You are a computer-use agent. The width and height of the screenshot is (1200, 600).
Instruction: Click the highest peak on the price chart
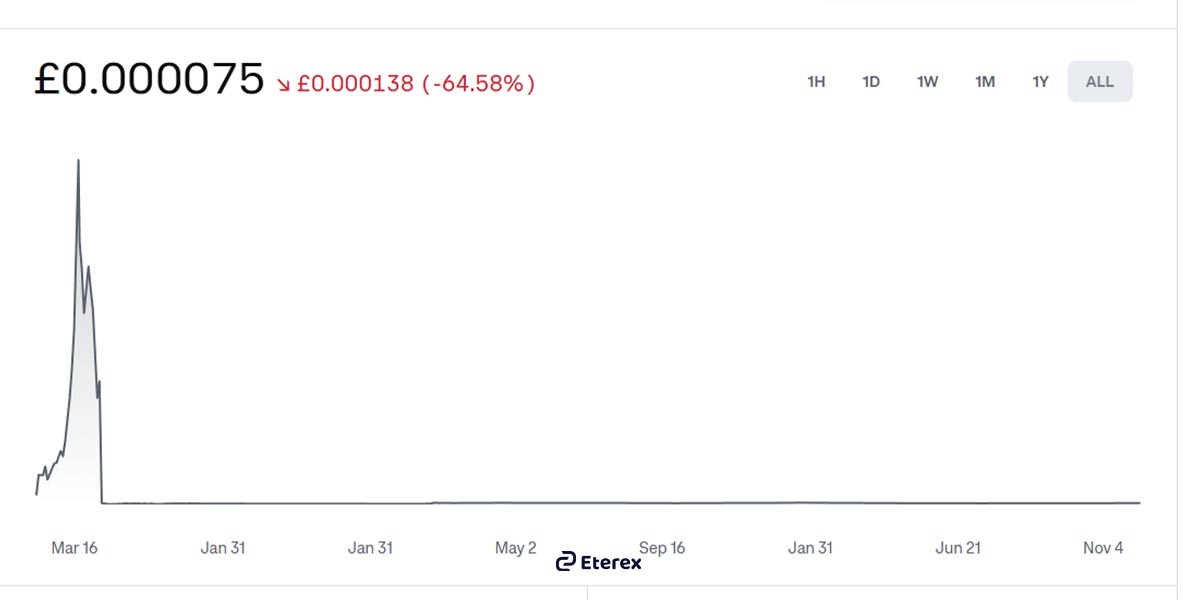point(78,161)
